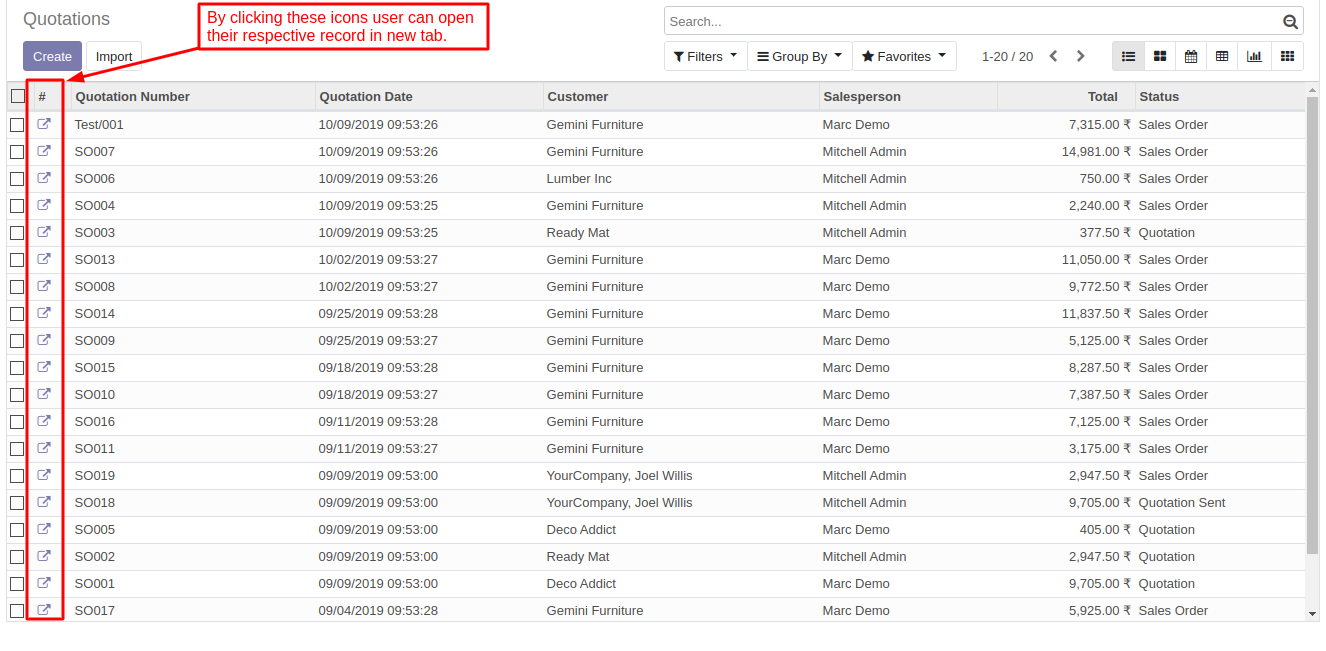Click the search magnifier icon
This screenshot has width=1326, height=651.
pos(1290,22)
